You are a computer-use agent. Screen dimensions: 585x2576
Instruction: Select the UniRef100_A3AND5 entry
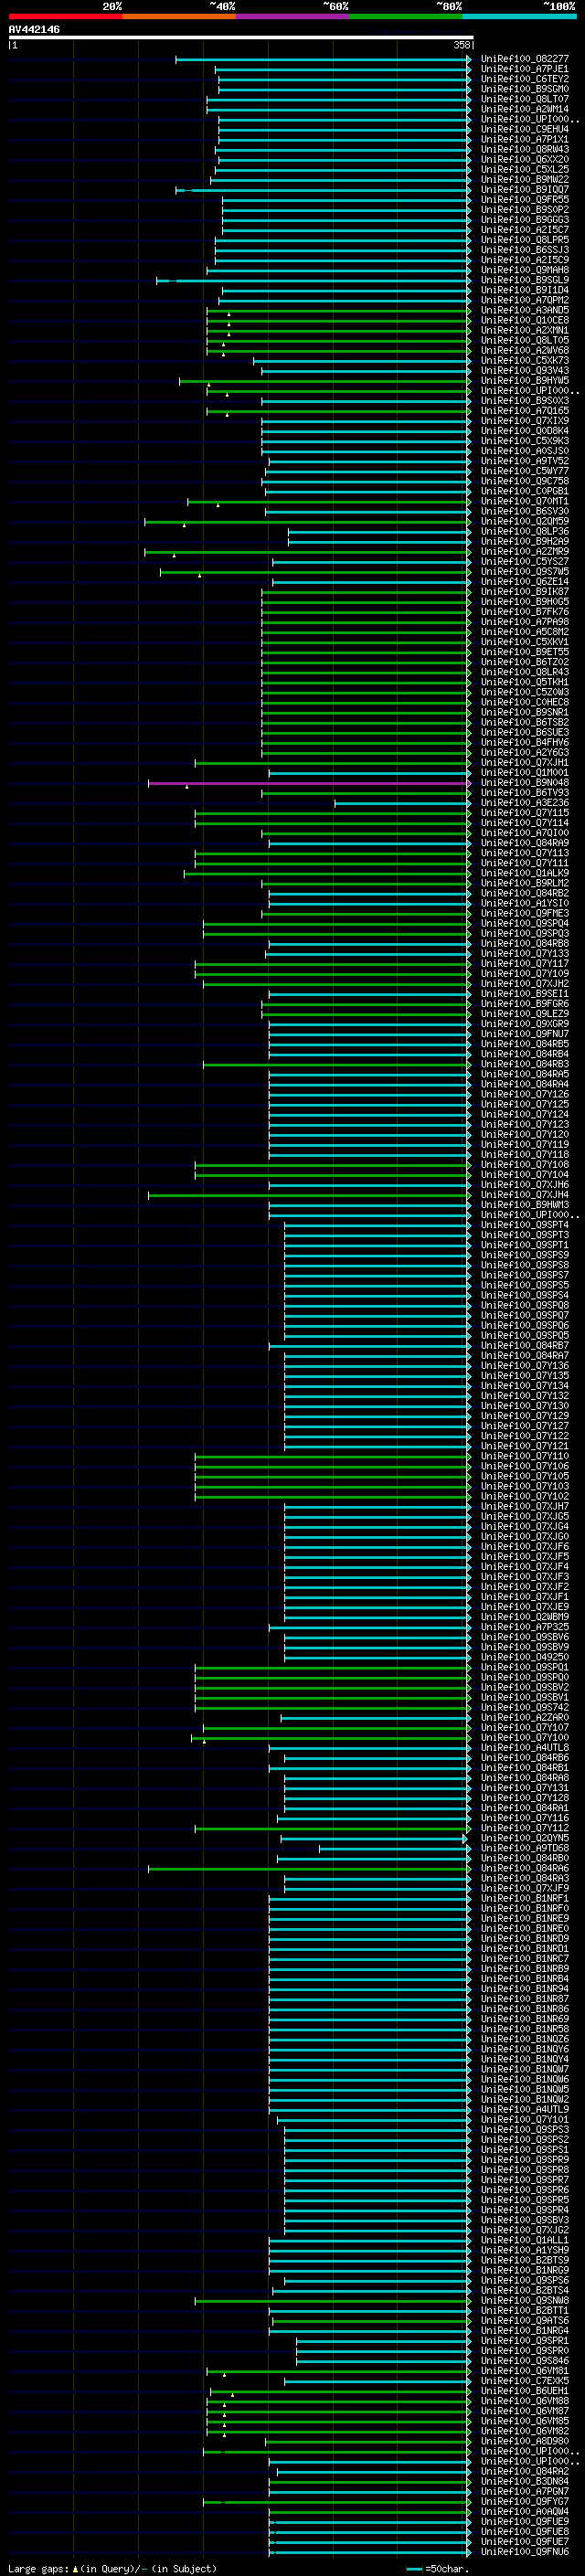click(524, 310)
